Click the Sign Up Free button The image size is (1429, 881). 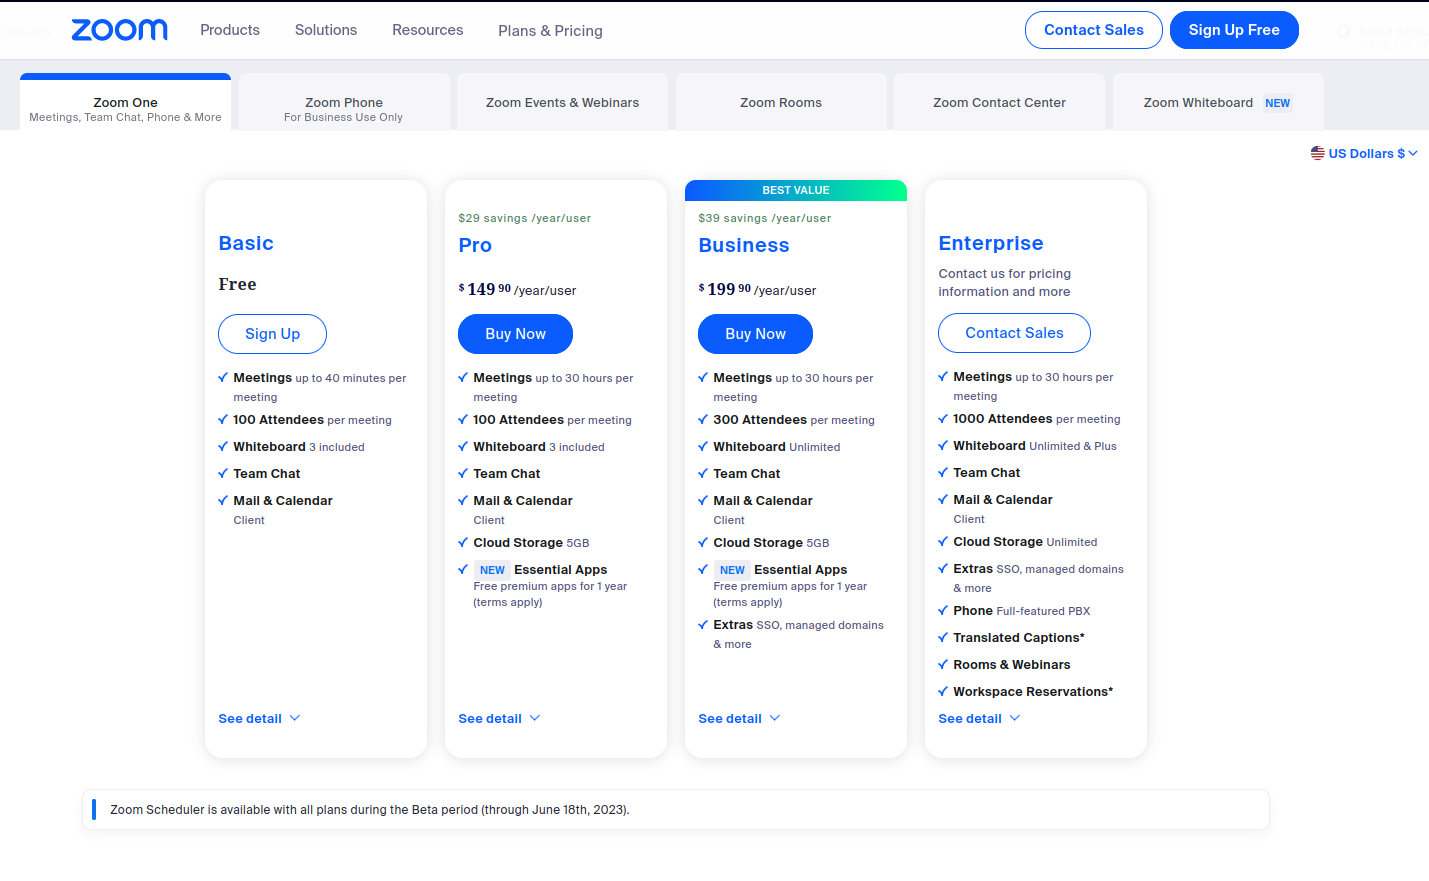1234,30
